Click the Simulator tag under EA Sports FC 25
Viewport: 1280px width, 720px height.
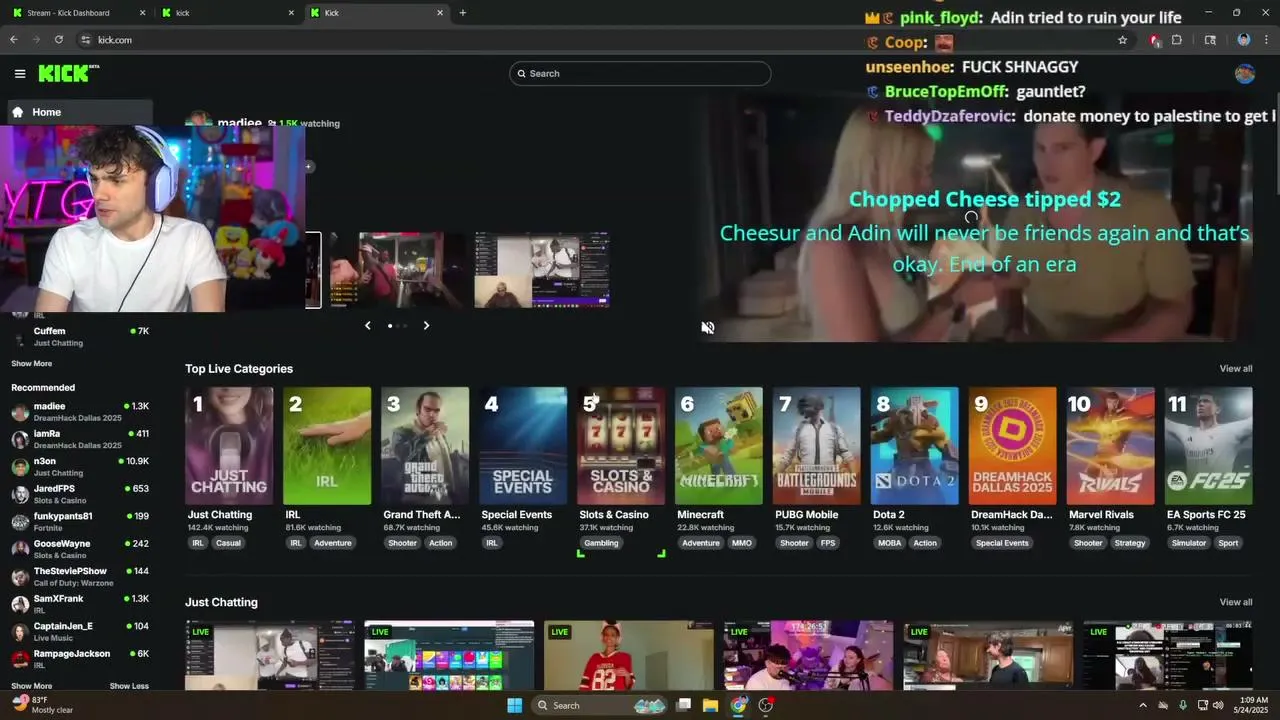point(1189,543)
